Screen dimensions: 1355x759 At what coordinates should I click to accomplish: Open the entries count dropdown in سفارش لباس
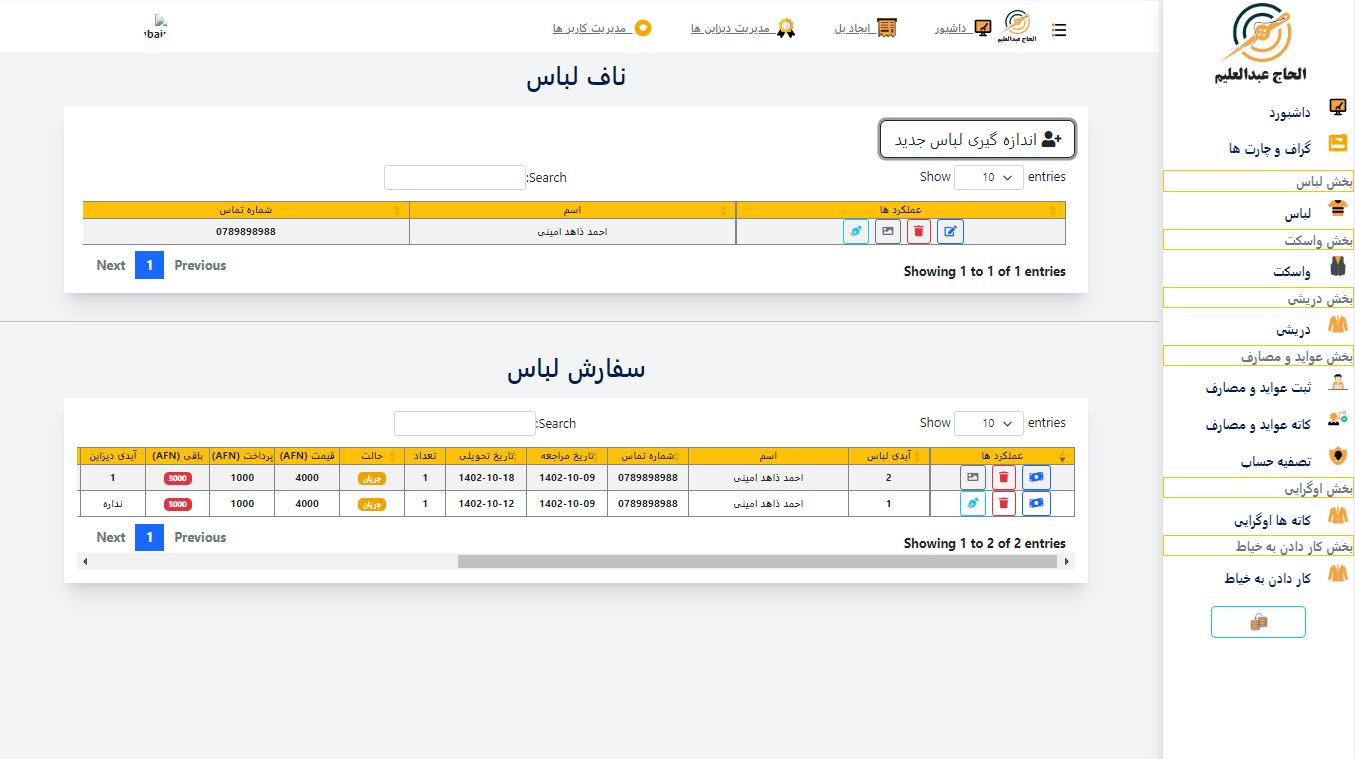(988, 423)
